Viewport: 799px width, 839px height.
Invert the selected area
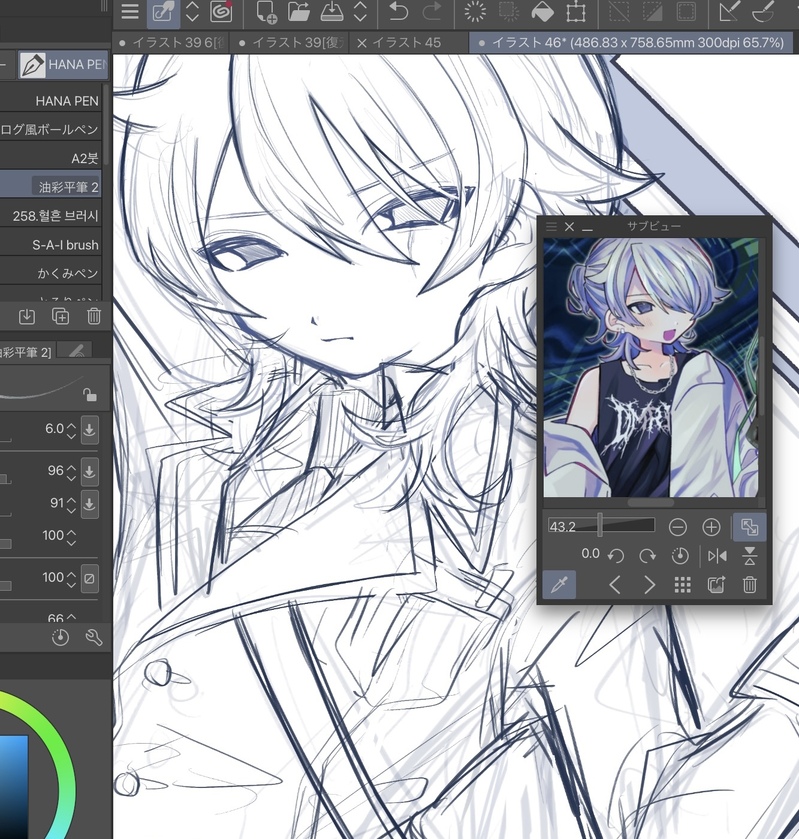coord(652,11)
